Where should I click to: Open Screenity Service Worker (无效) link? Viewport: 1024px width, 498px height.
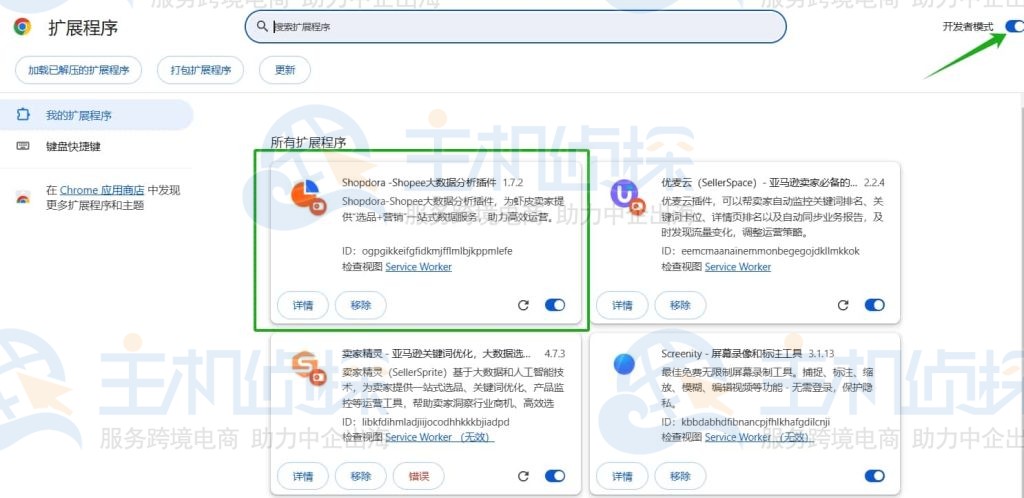[x=760, y=437]
